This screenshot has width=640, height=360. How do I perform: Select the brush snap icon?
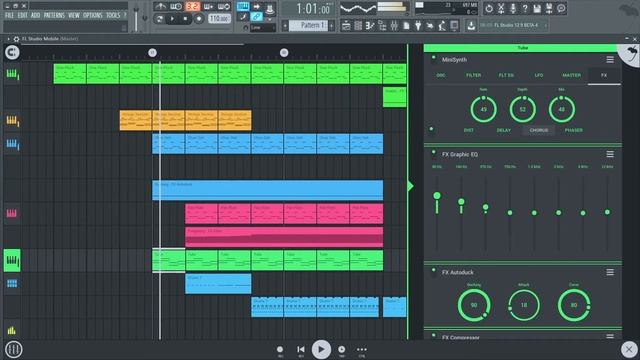[243, 17]
